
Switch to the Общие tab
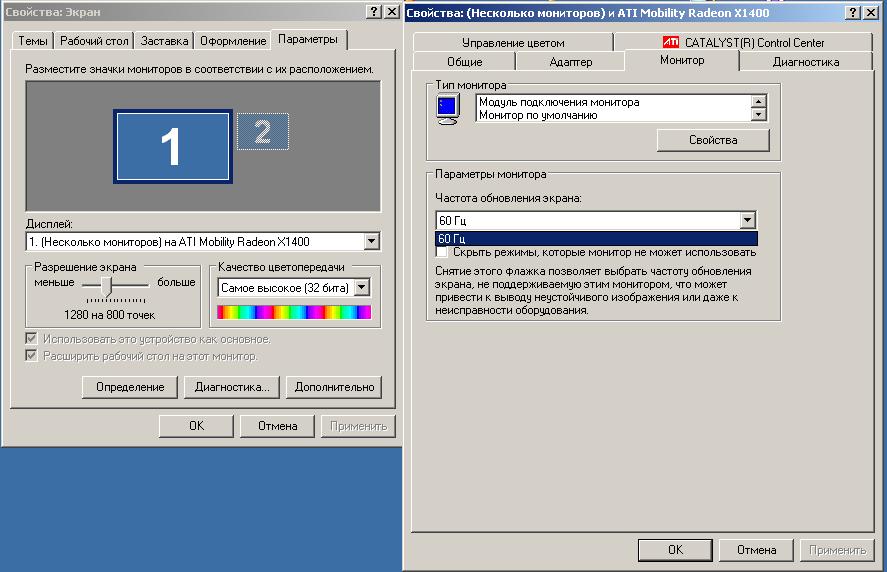pos(464,62)
